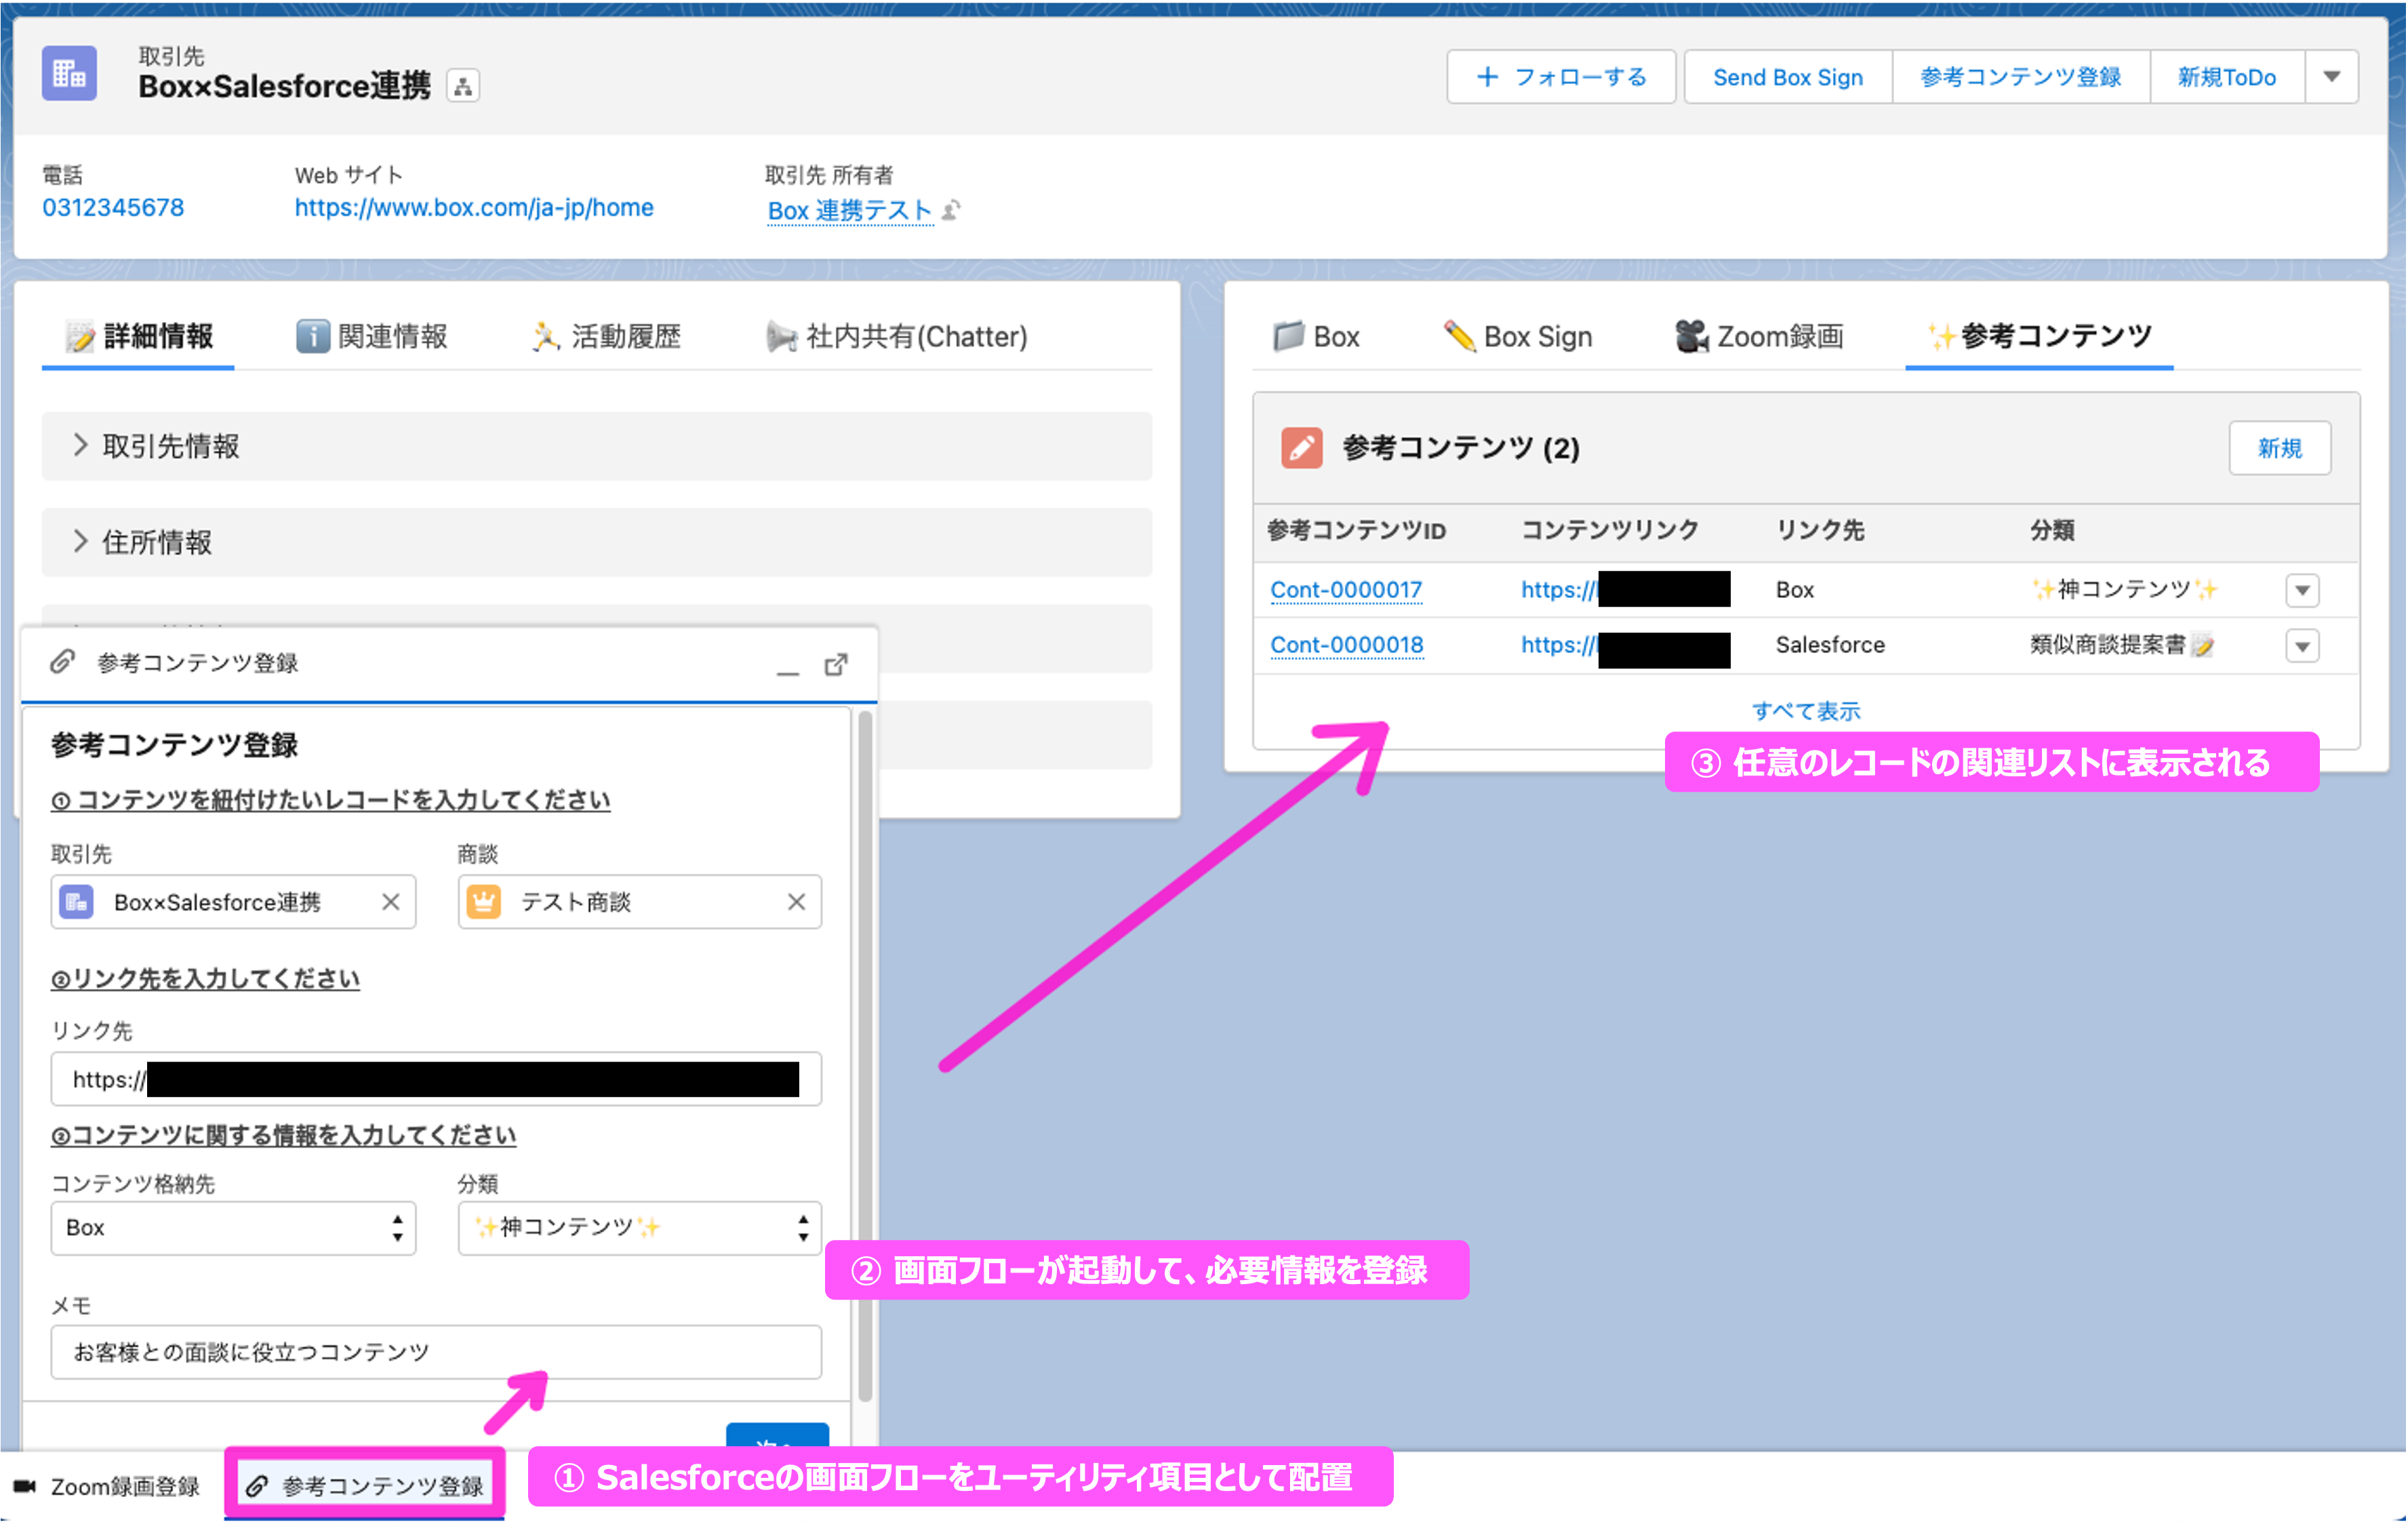Pop out the 参考コンテンツ登録 utility panel
The height and width of the screenshot is (1522, 2408).
point(836,665)
